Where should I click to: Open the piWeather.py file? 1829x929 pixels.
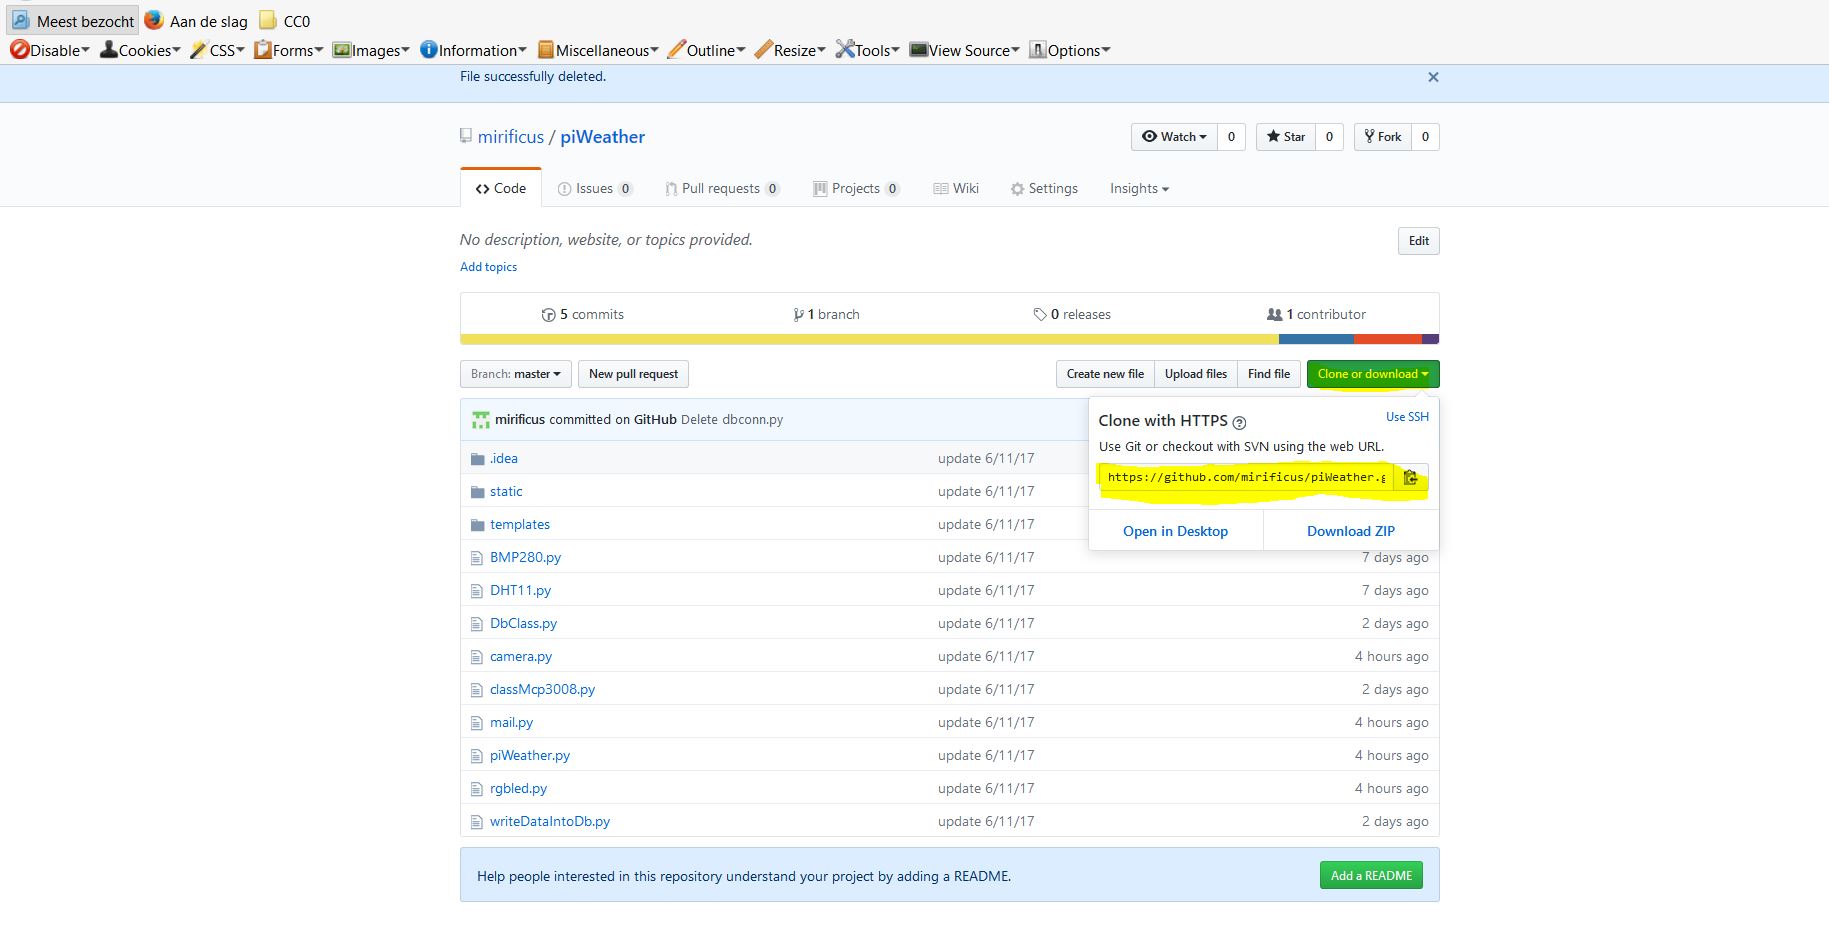tap(530, 756)
